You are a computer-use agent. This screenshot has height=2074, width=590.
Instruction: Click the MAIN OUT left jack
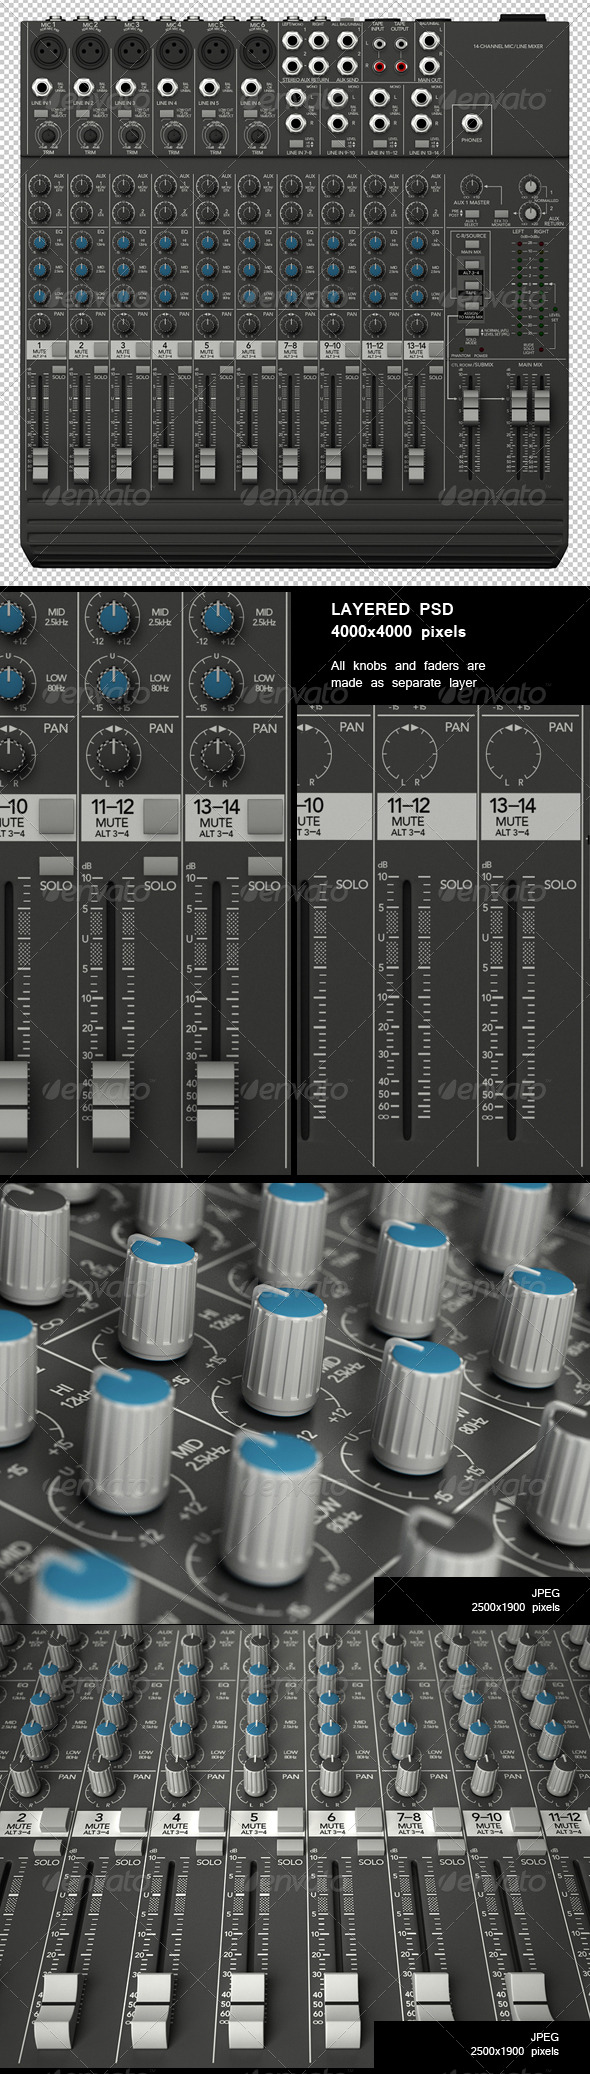coord(427,42)
